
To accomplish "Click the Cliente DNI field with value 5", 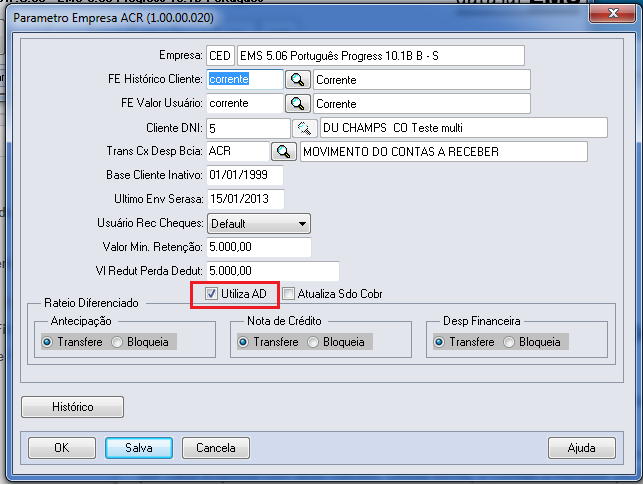I will tap(249, 128).
